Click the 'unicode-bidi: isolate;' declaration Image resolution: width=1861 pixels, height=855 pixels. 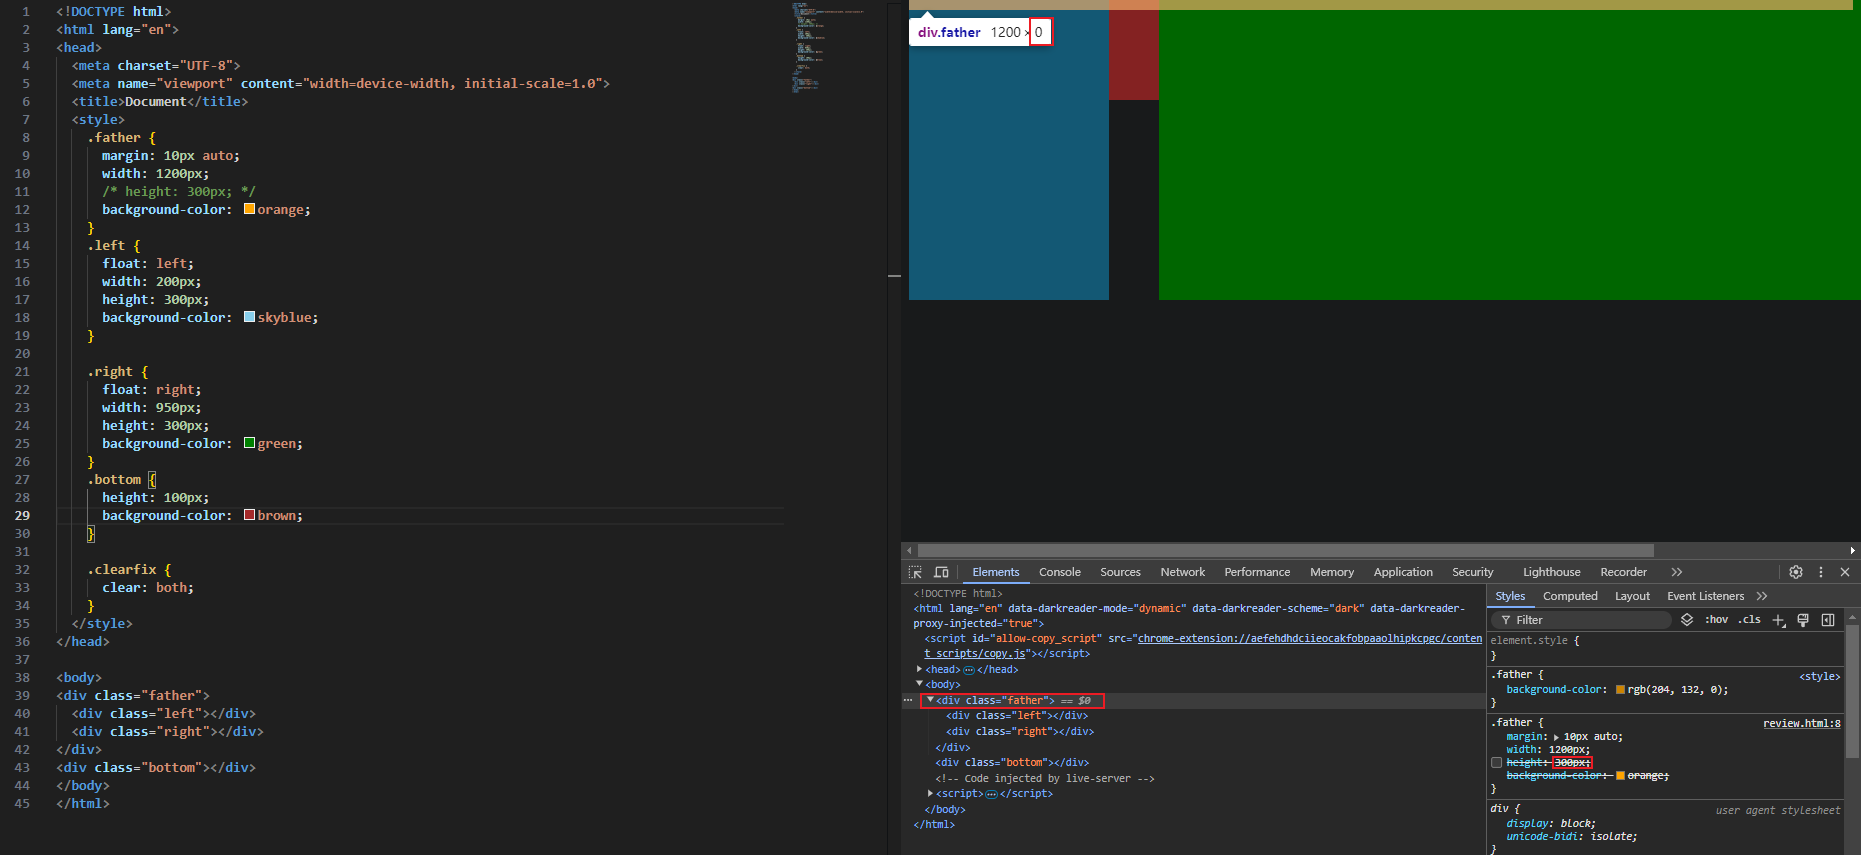pyautogui.click(x=1572, y=837)
